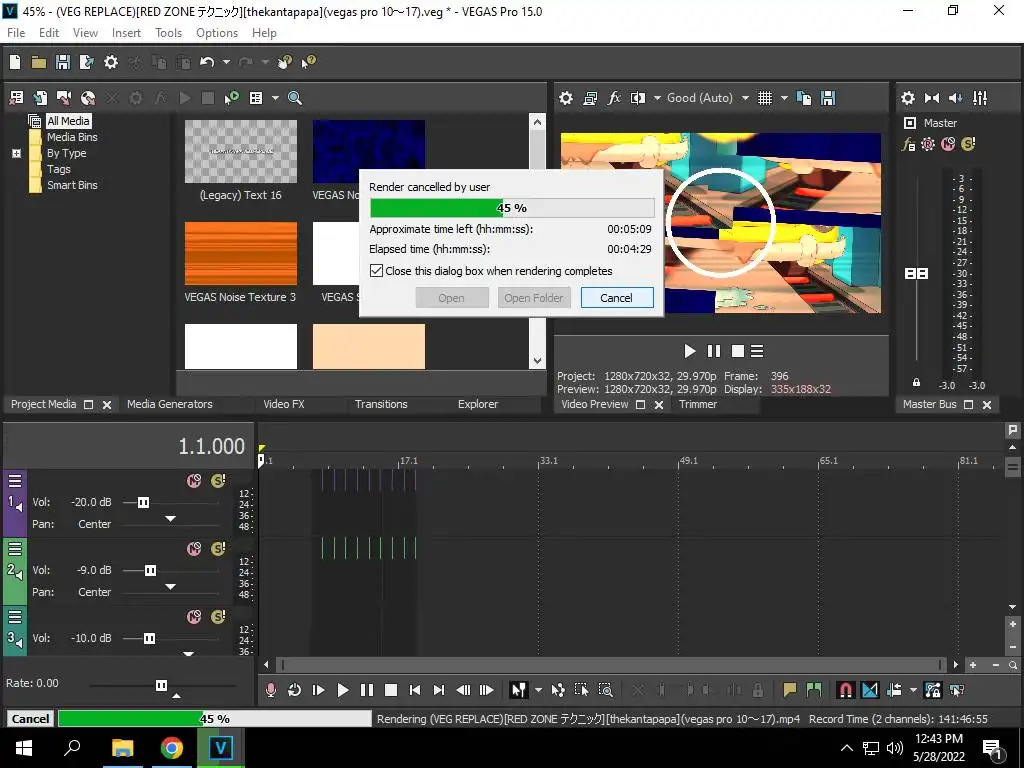
Task: Click track 2 volume slider handle
Action: click(150, 570)
